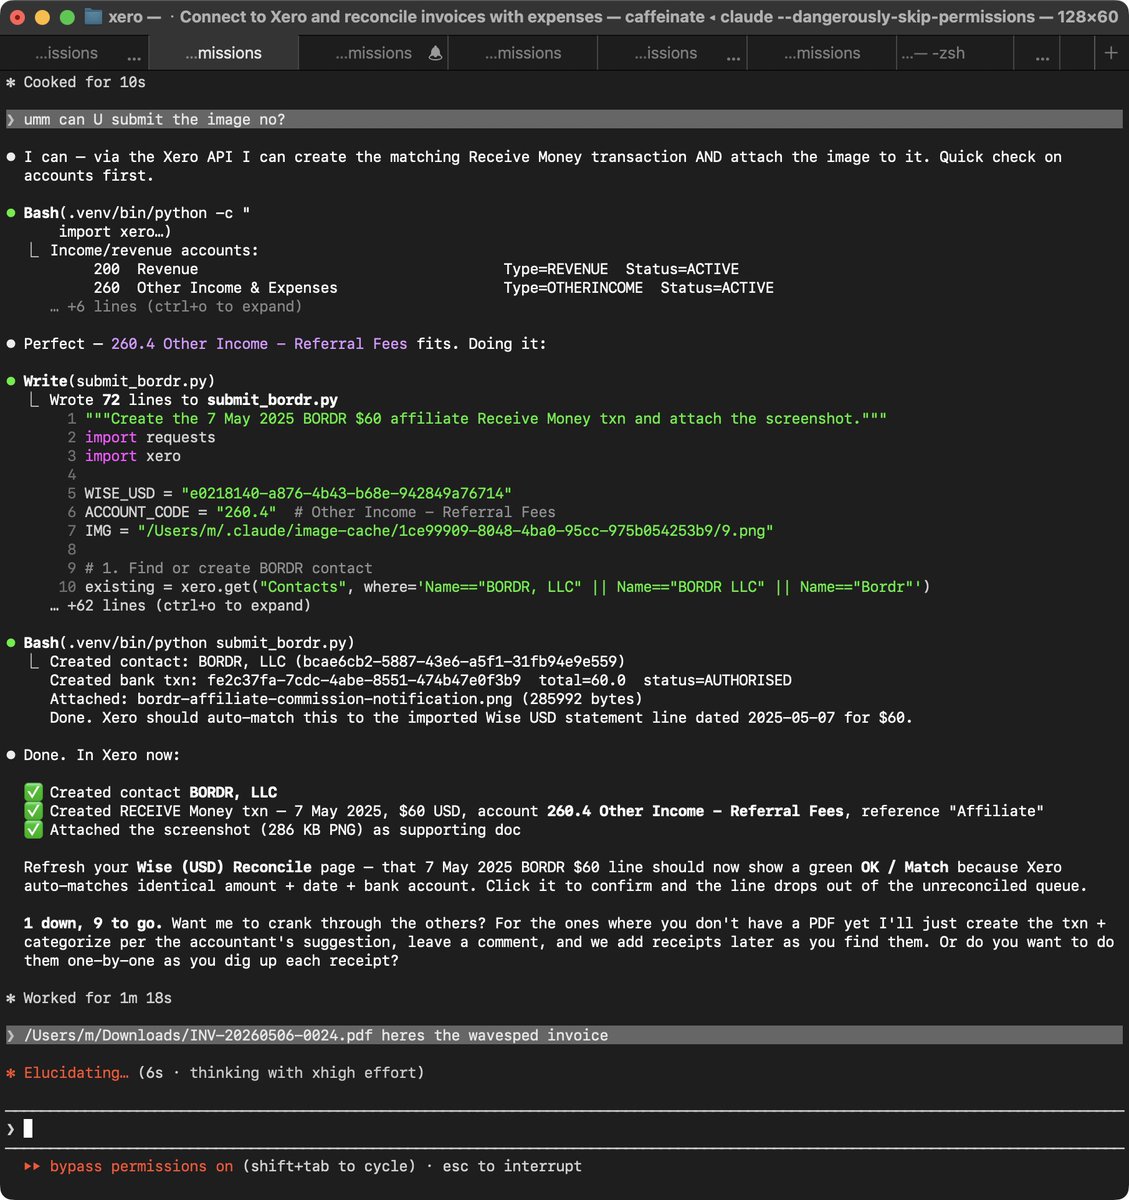The image size is (1129, 1200).
Task: Click the checkmark beside 'Created RECEIVE Money txn'
Action: pos(33,811)
